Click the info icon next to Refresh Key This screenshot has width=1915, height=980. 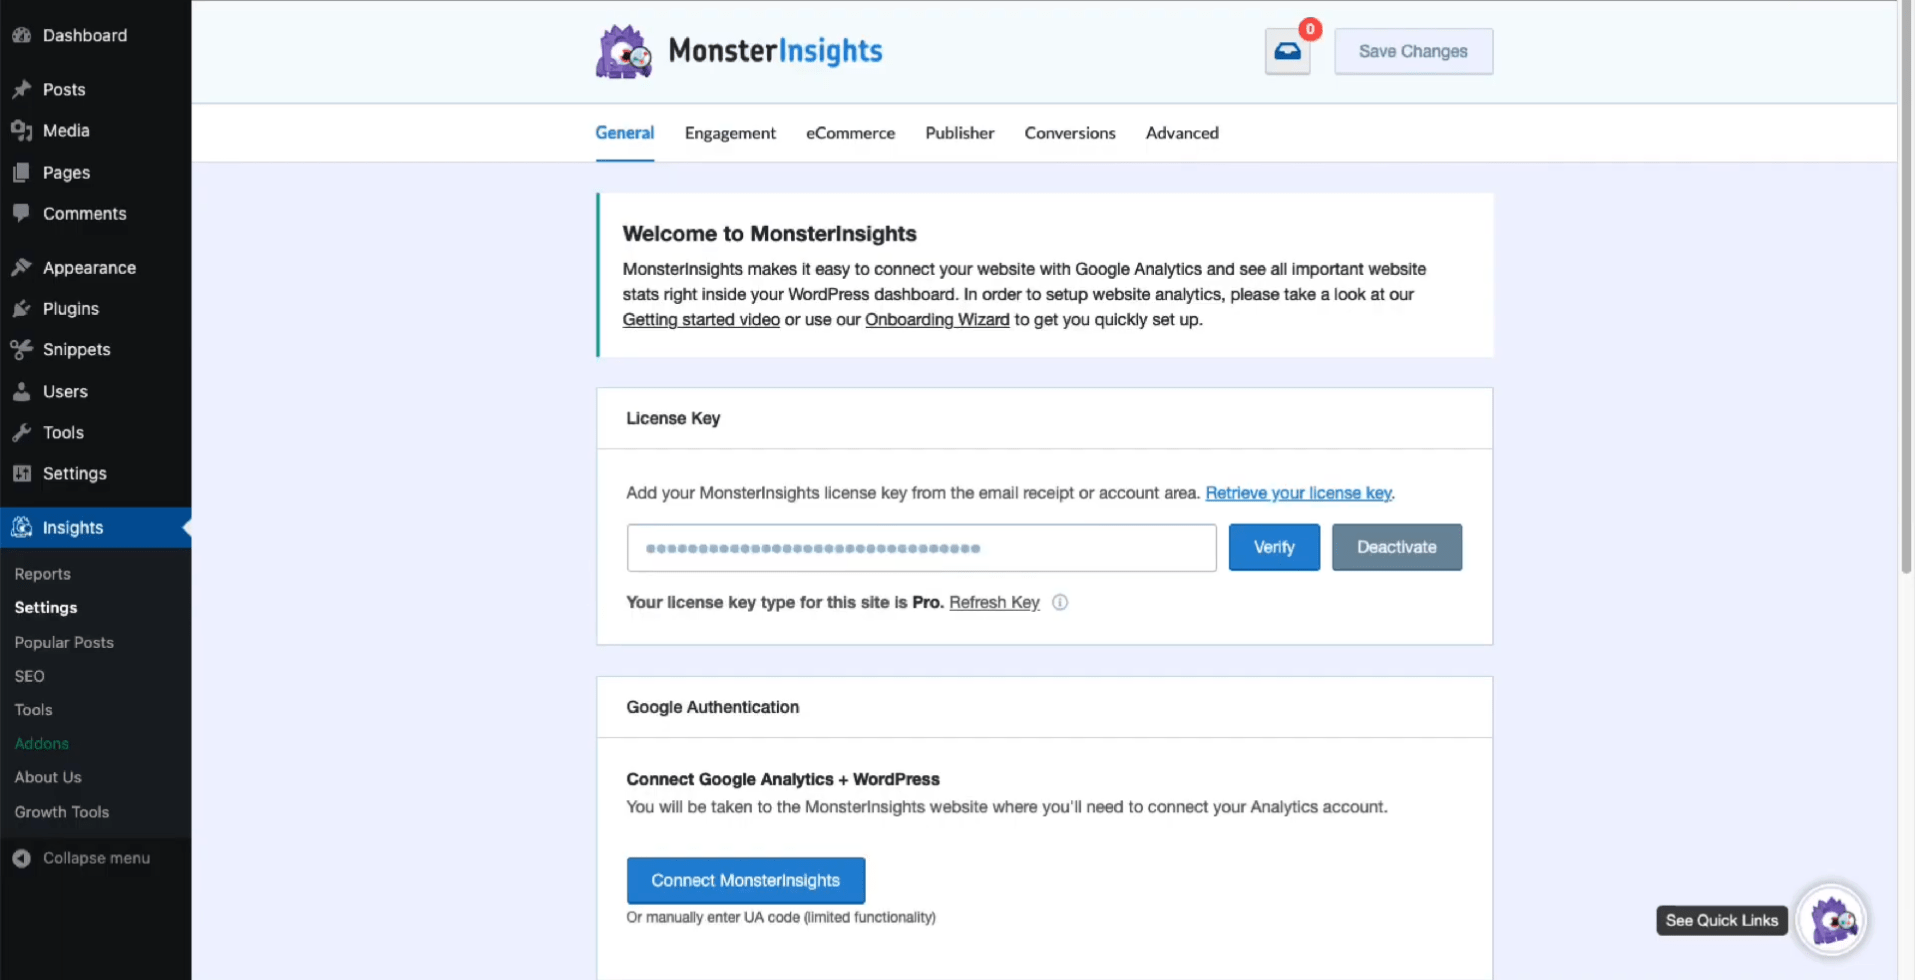1060,602
